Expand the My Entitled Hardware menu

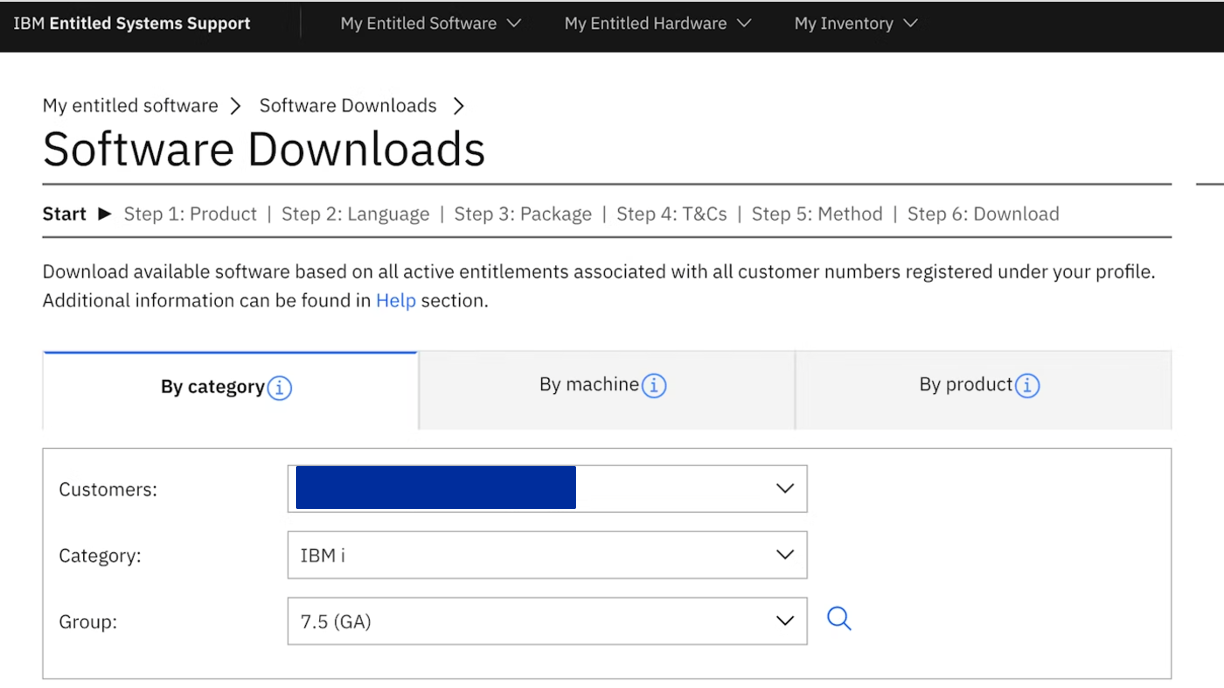tap(657, 23)
